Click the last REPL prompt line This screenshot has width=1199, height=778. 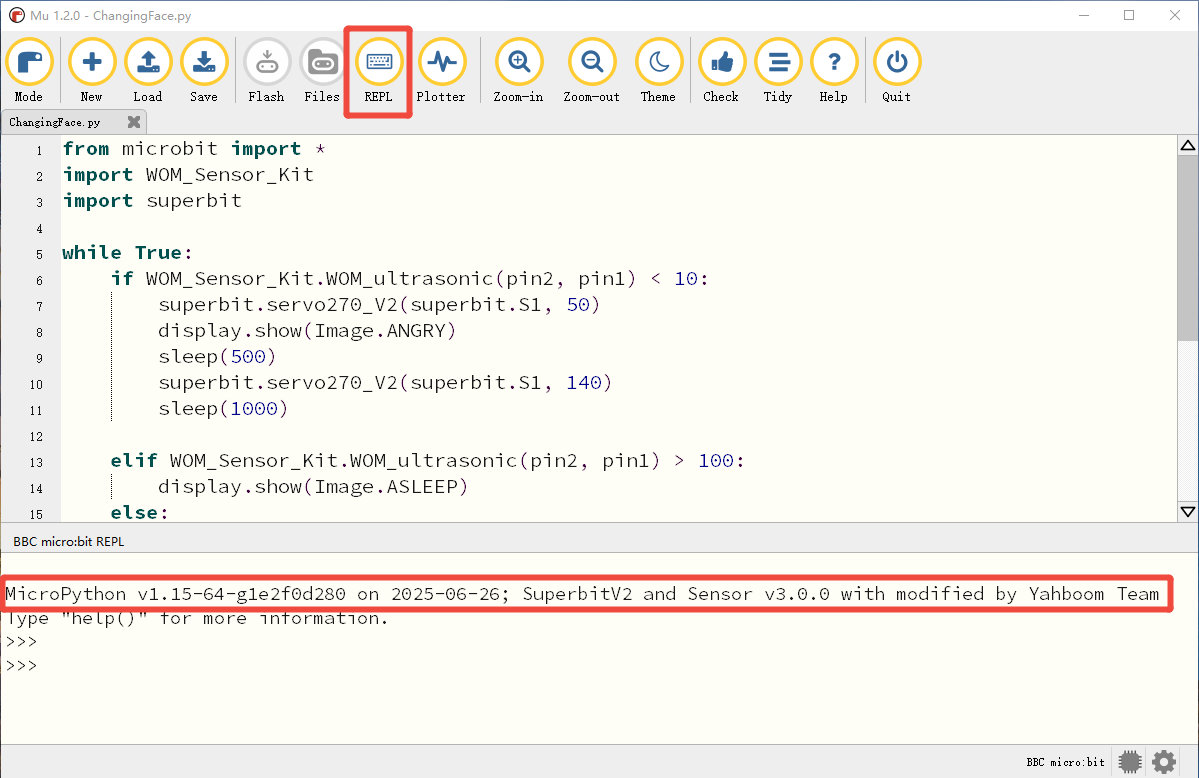point(21,666)
